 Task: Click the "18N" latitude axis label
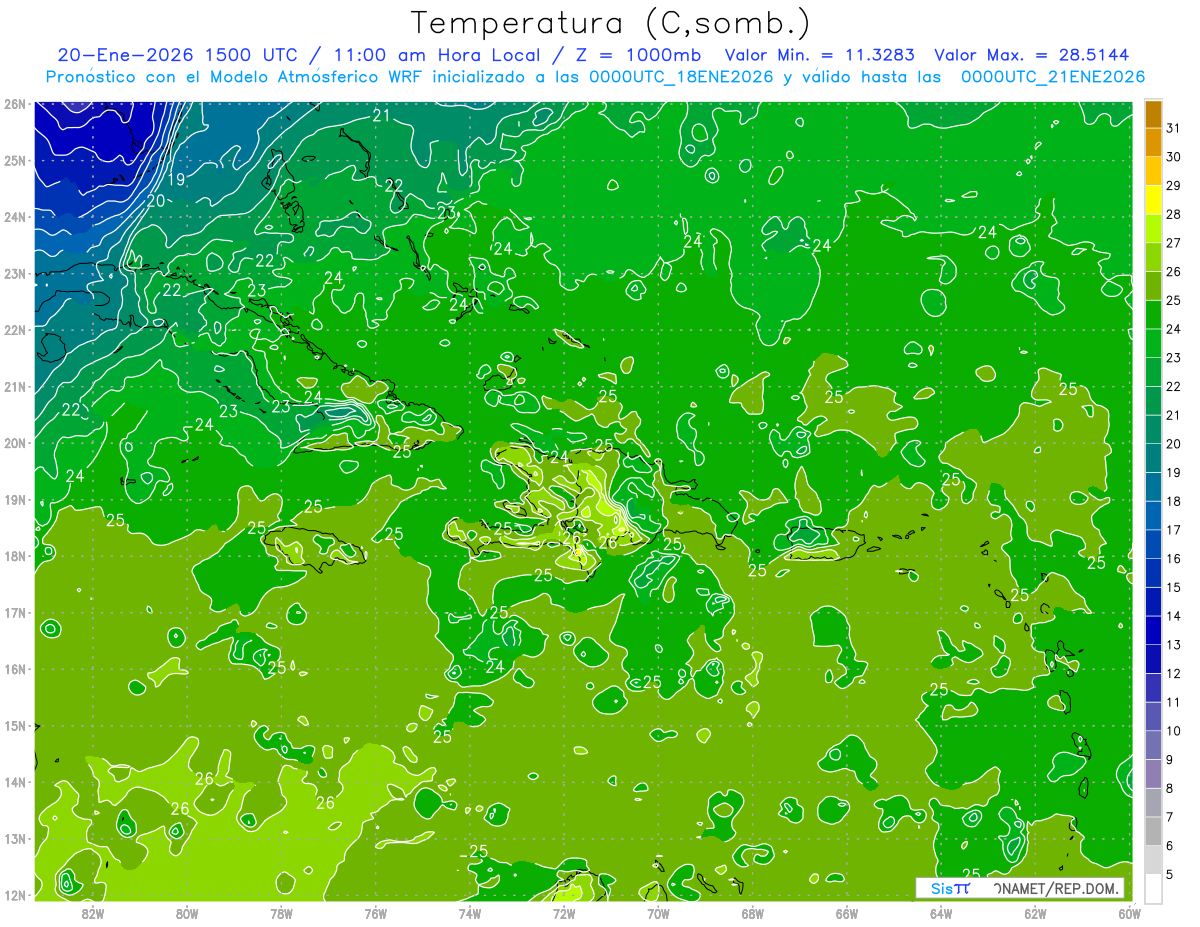(14, 556)
